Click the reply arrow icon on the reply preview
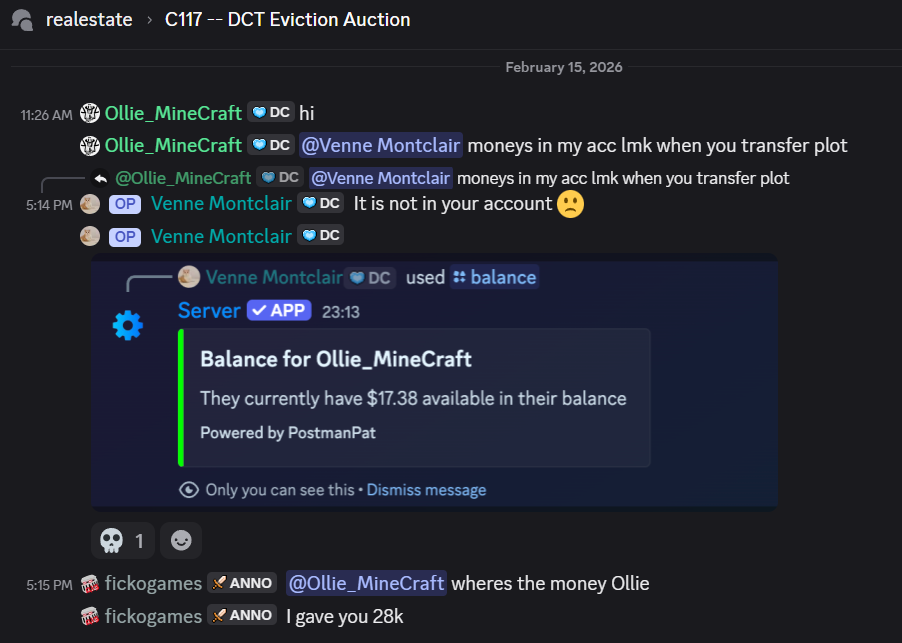Screen dimensions: 902x643 [100, 178]
